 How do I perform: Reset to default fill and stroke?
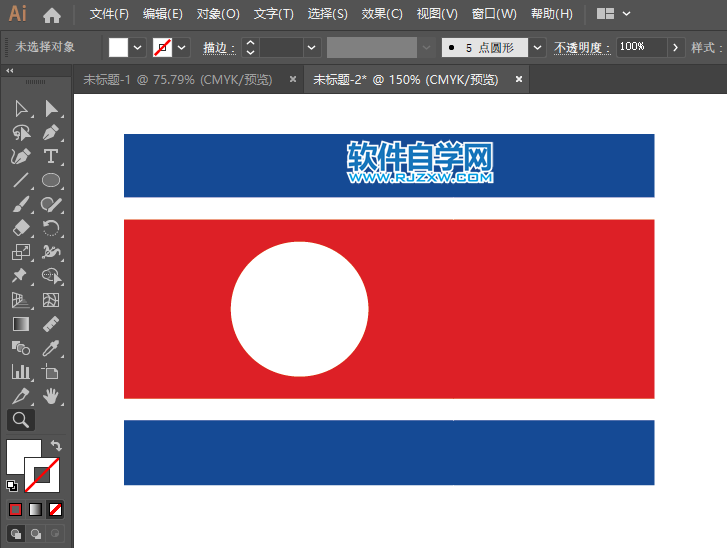(x=11, y=486)
